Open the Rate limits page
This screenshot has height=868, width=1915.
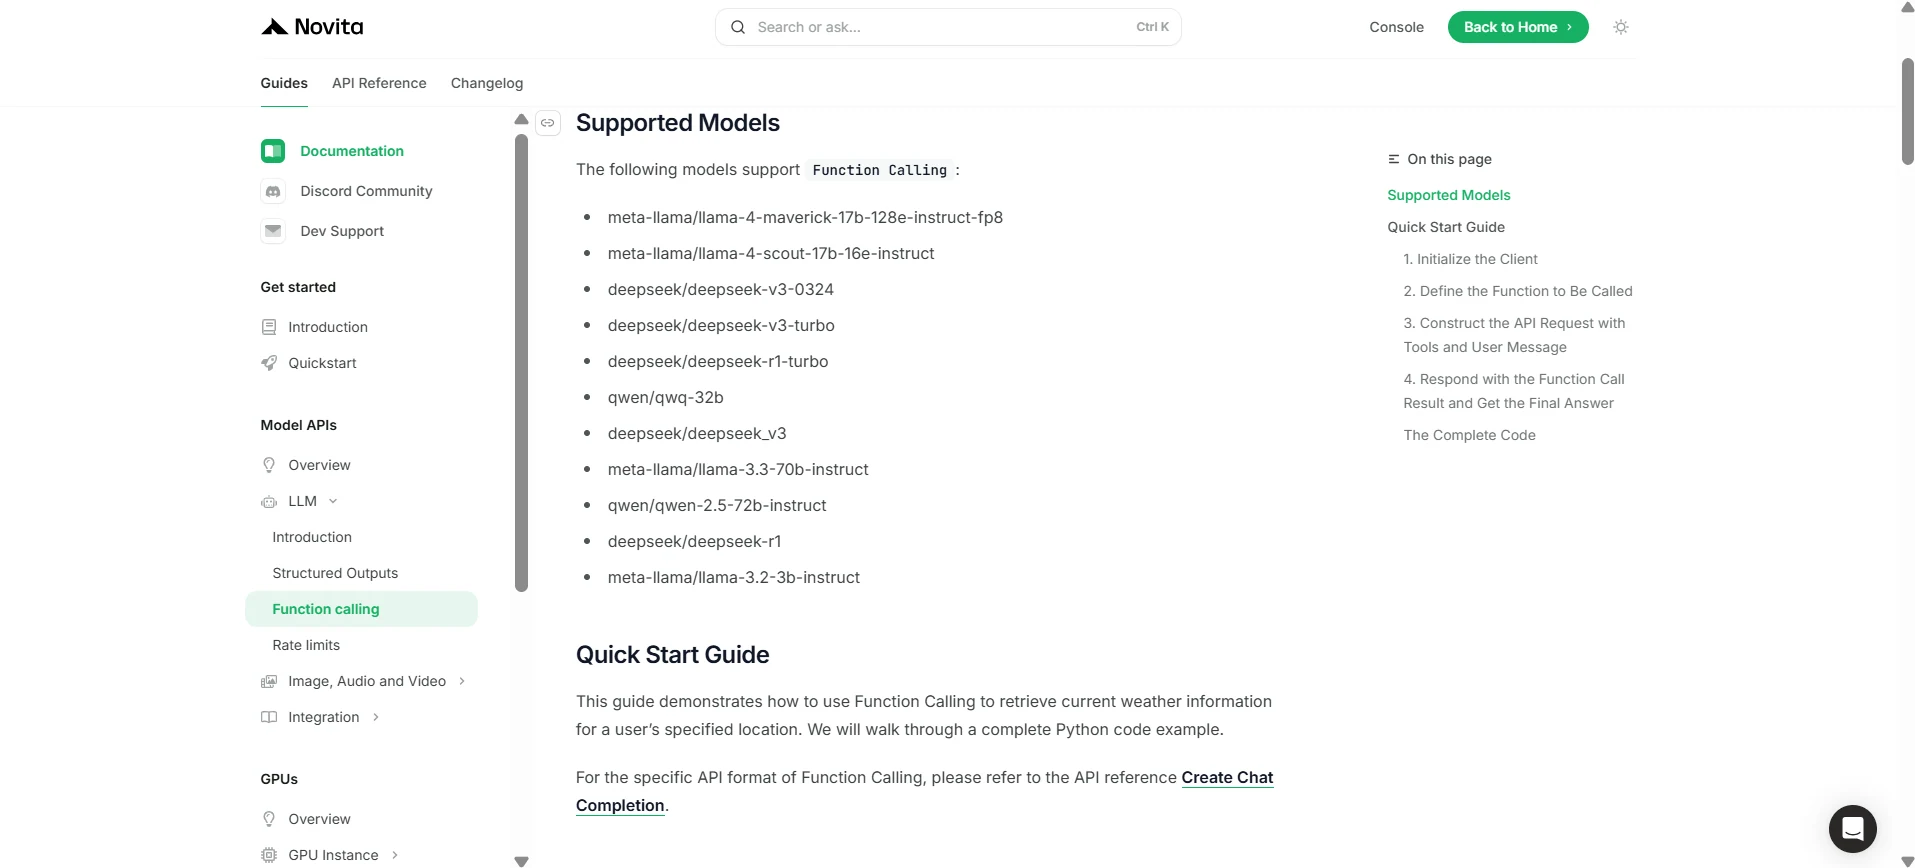306,645
